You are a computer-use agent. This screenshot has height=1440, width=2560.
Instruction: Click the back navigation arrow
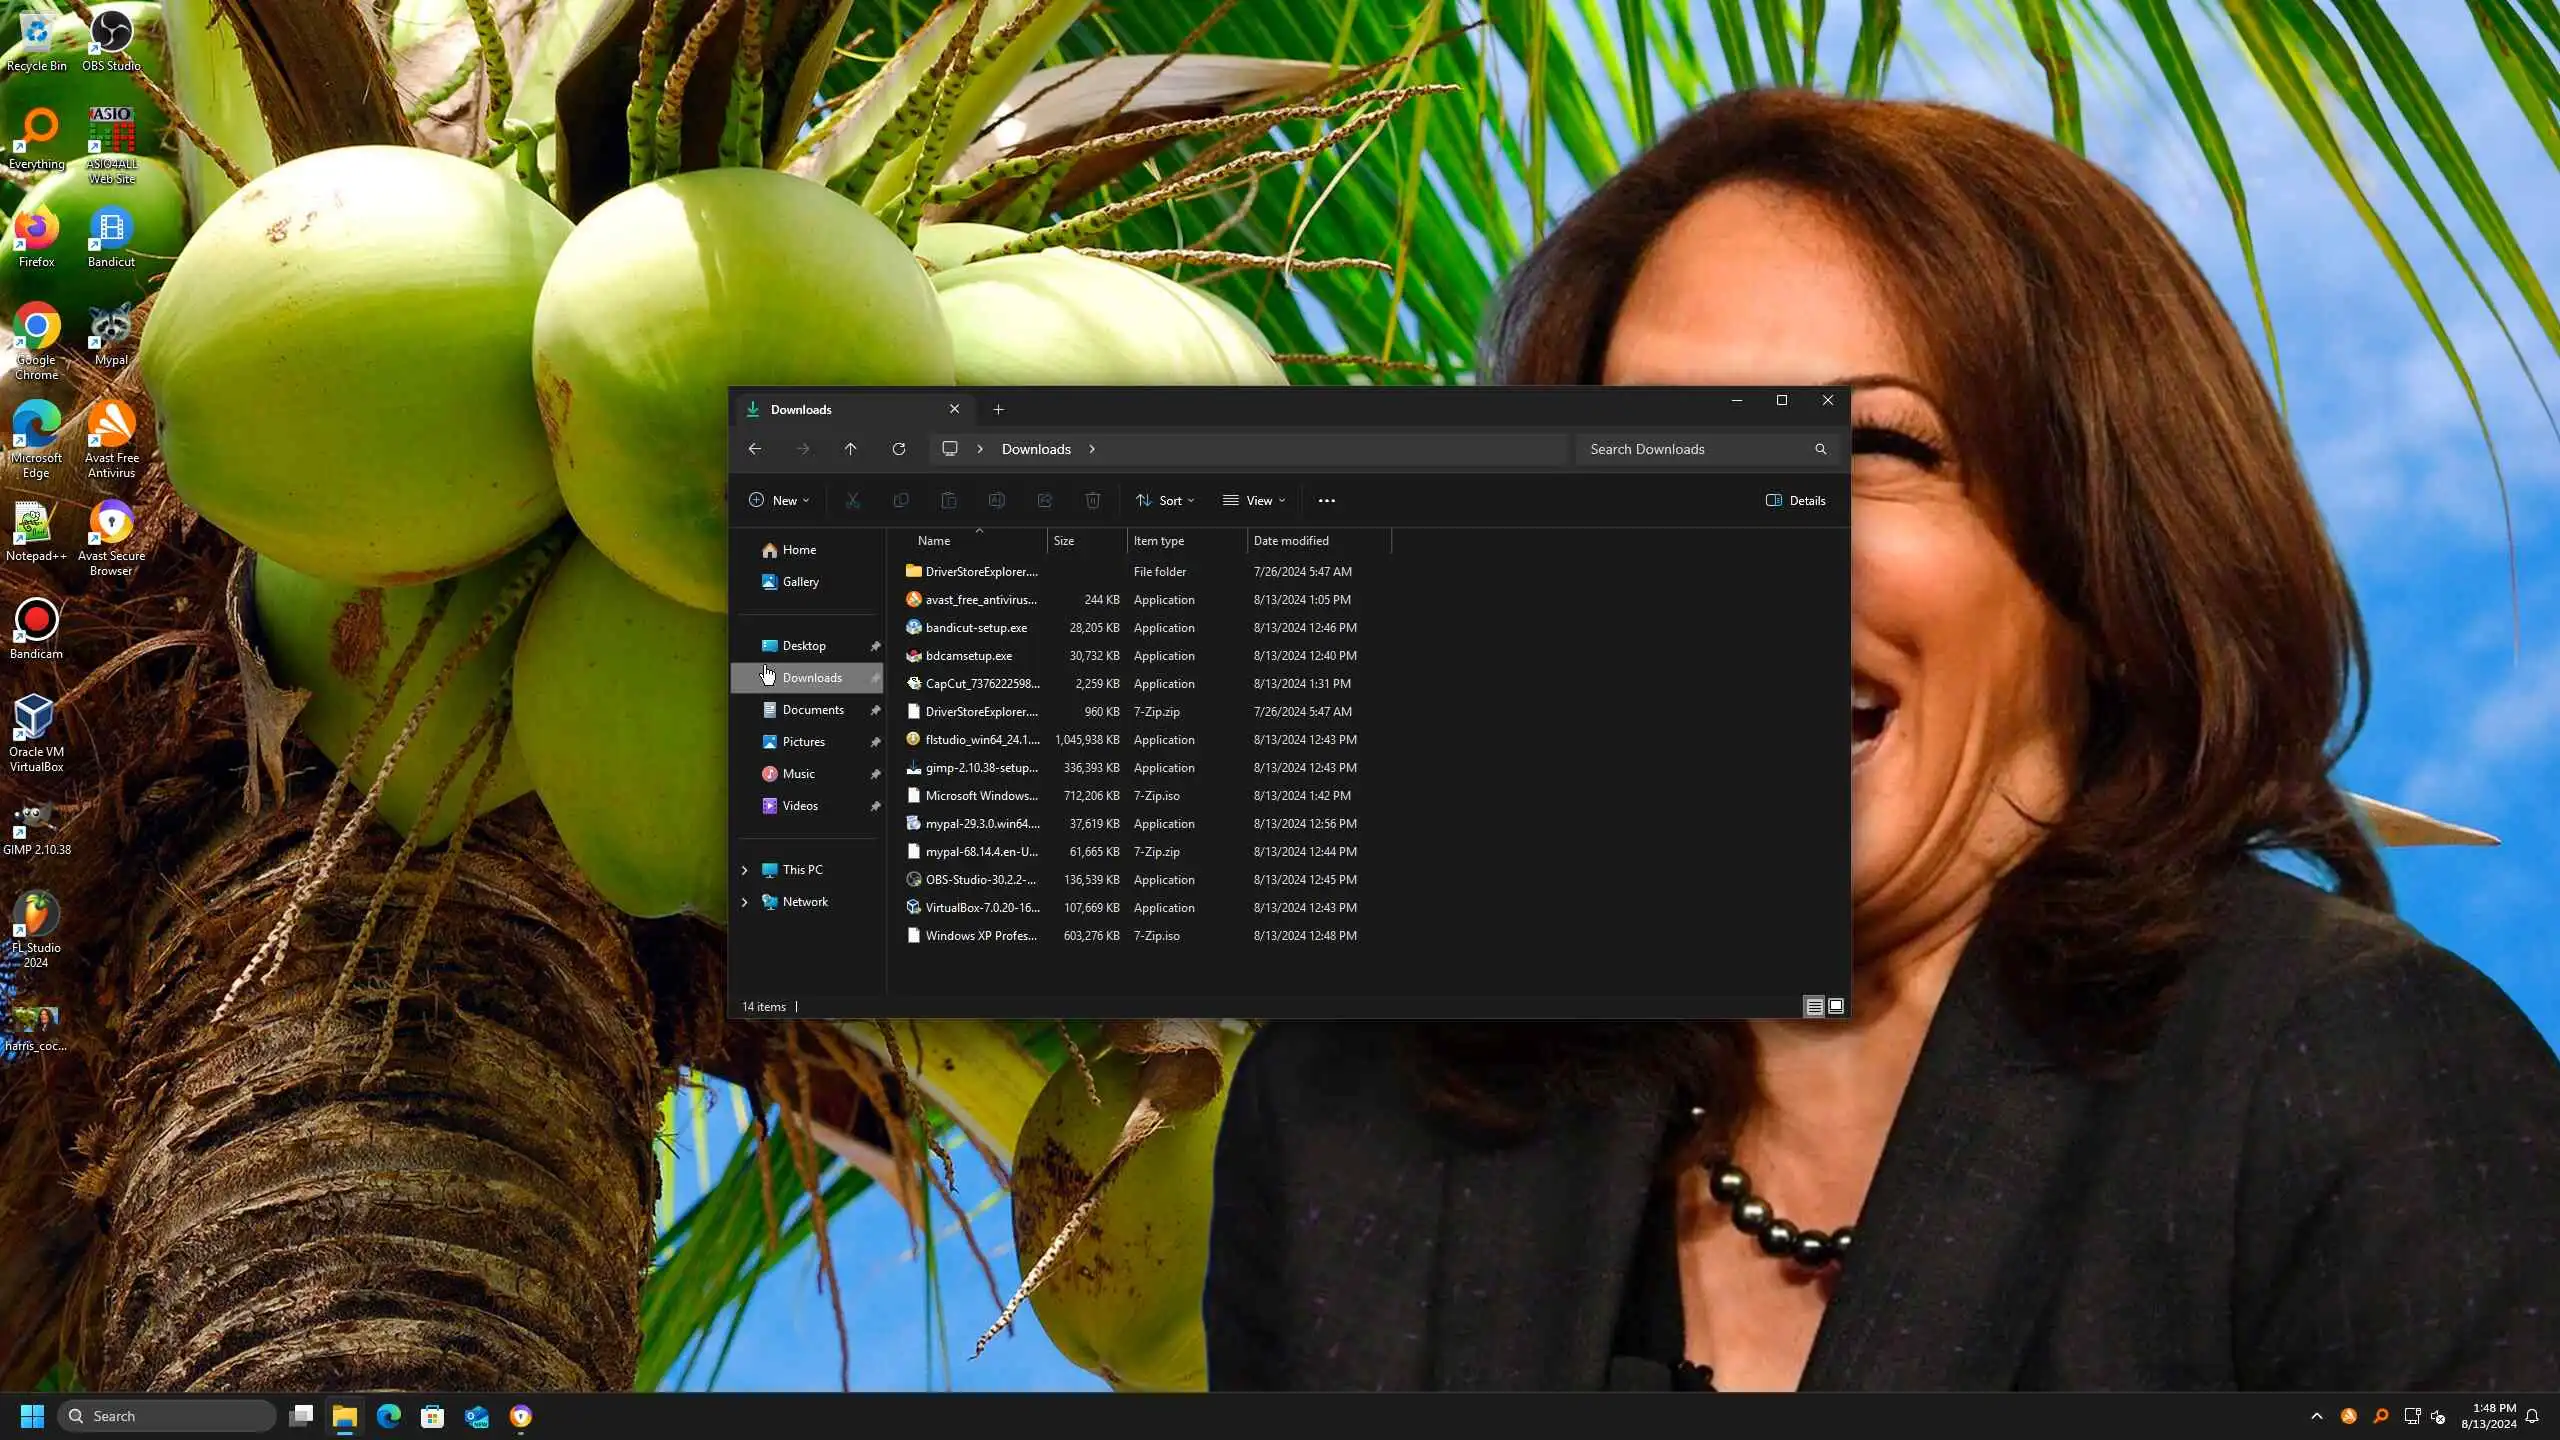click(x=755, y=449)
